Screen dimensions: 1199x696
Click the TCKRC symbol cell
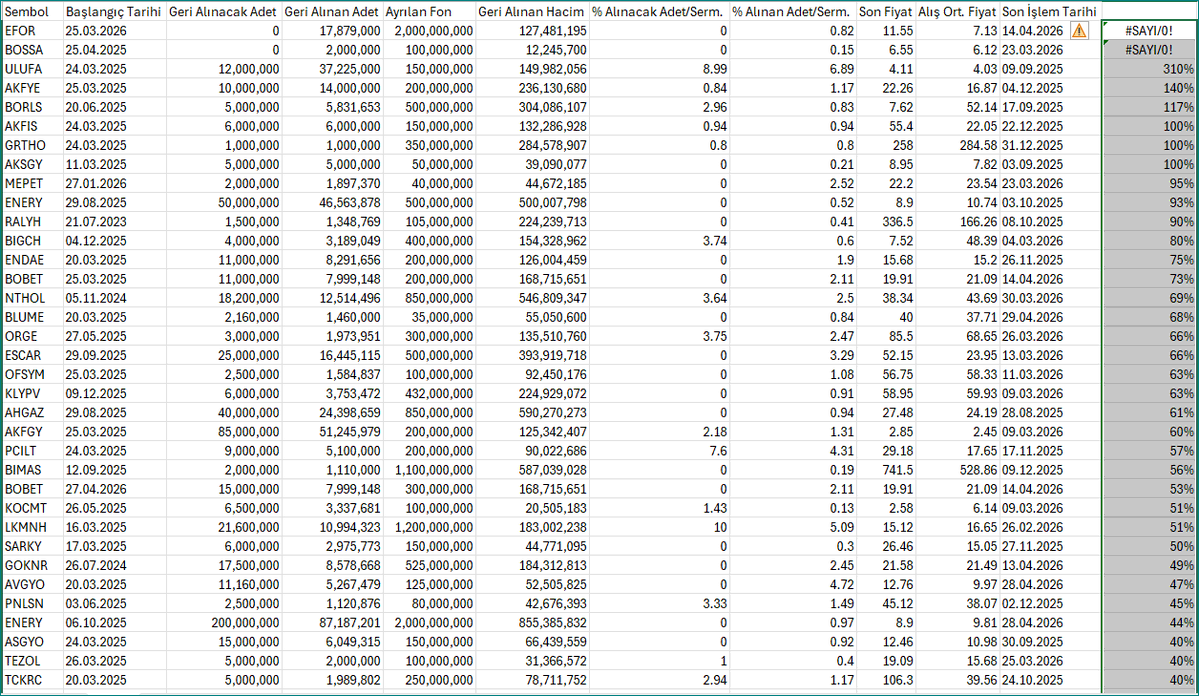pos(31,680)
